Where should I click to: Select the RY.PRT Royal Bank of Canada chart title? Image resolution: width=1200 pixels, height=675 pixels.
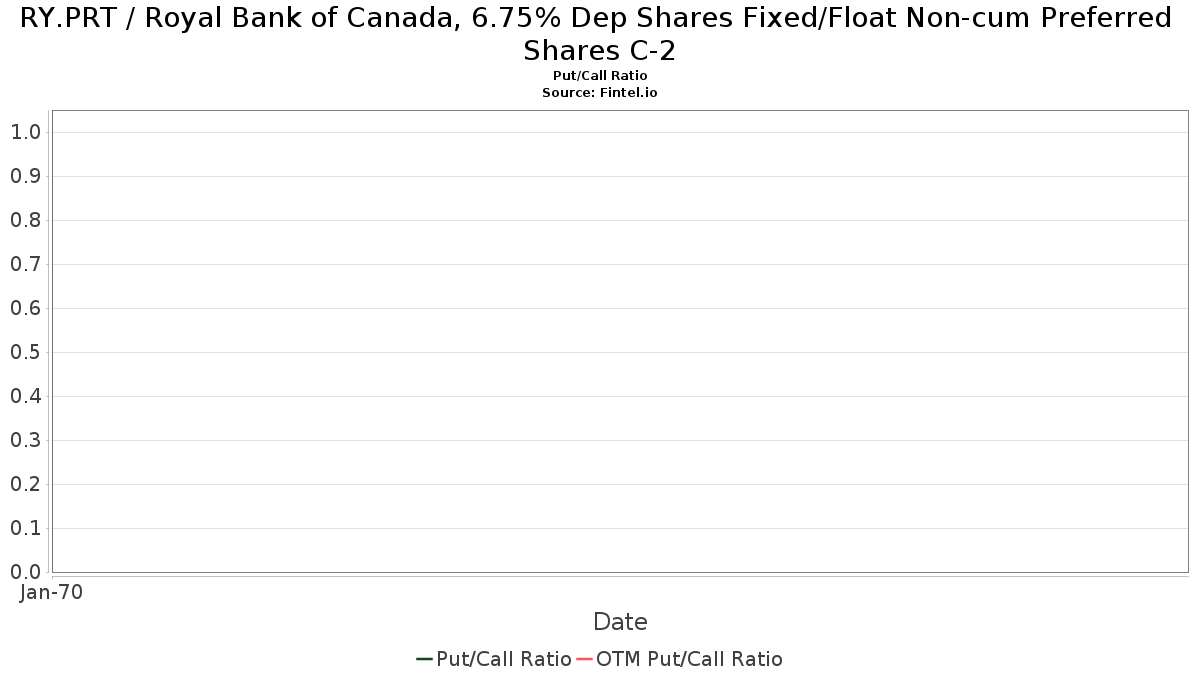point(596,33)
